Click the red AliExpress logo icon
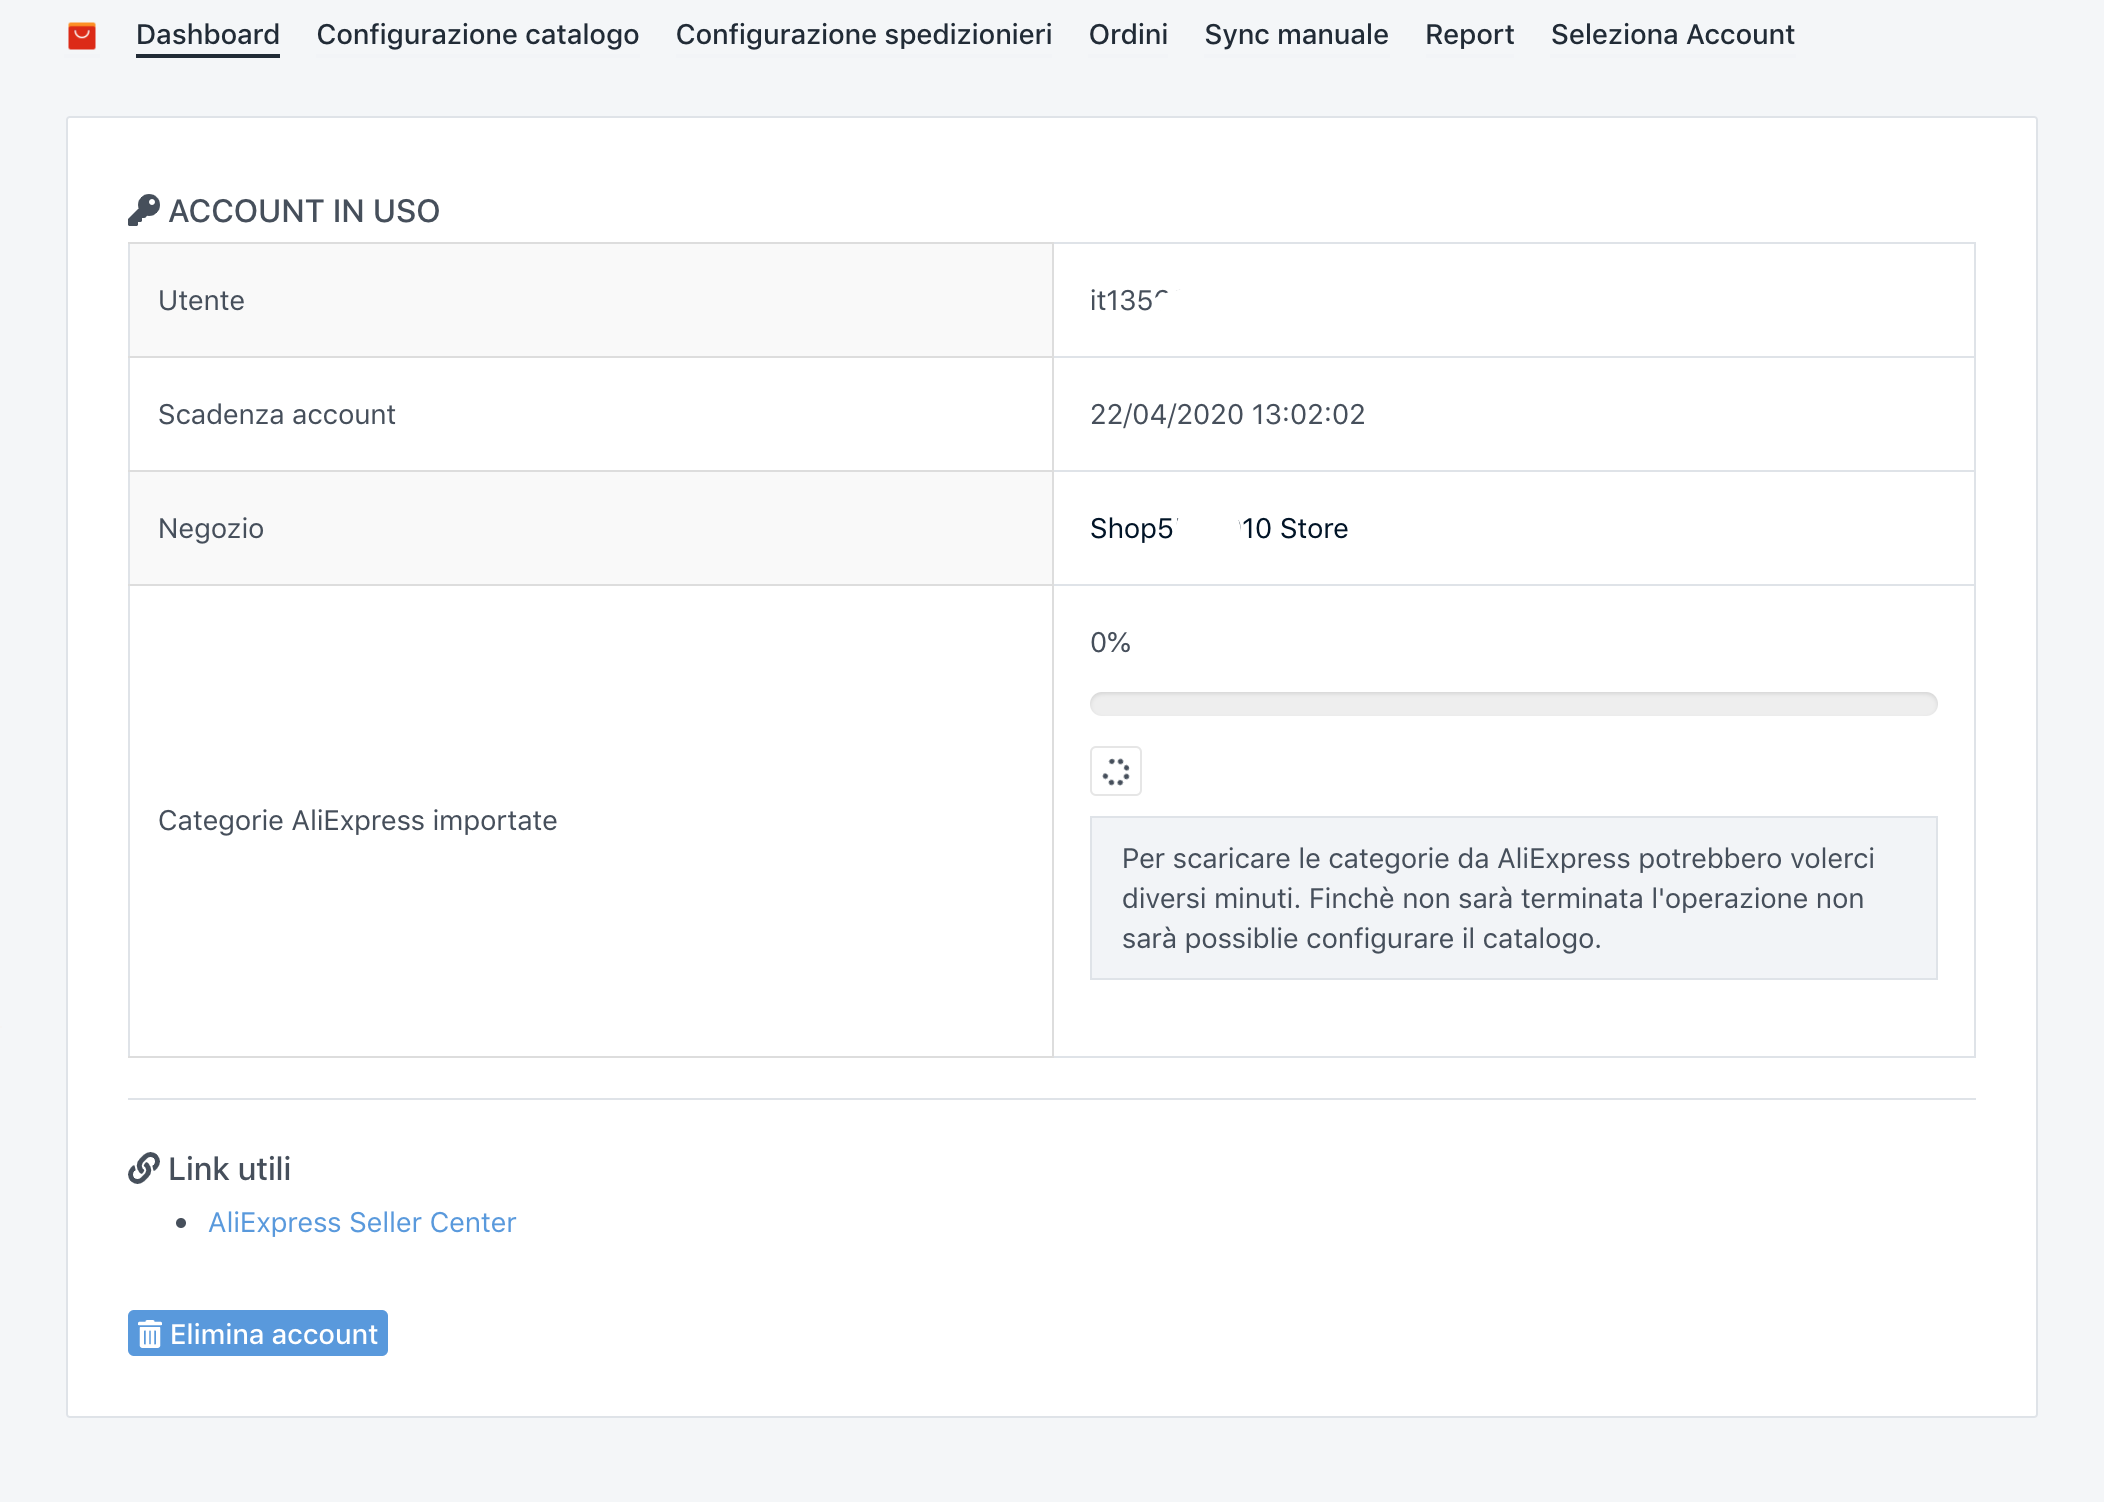2104x1502 pixels. coord(82,36)
